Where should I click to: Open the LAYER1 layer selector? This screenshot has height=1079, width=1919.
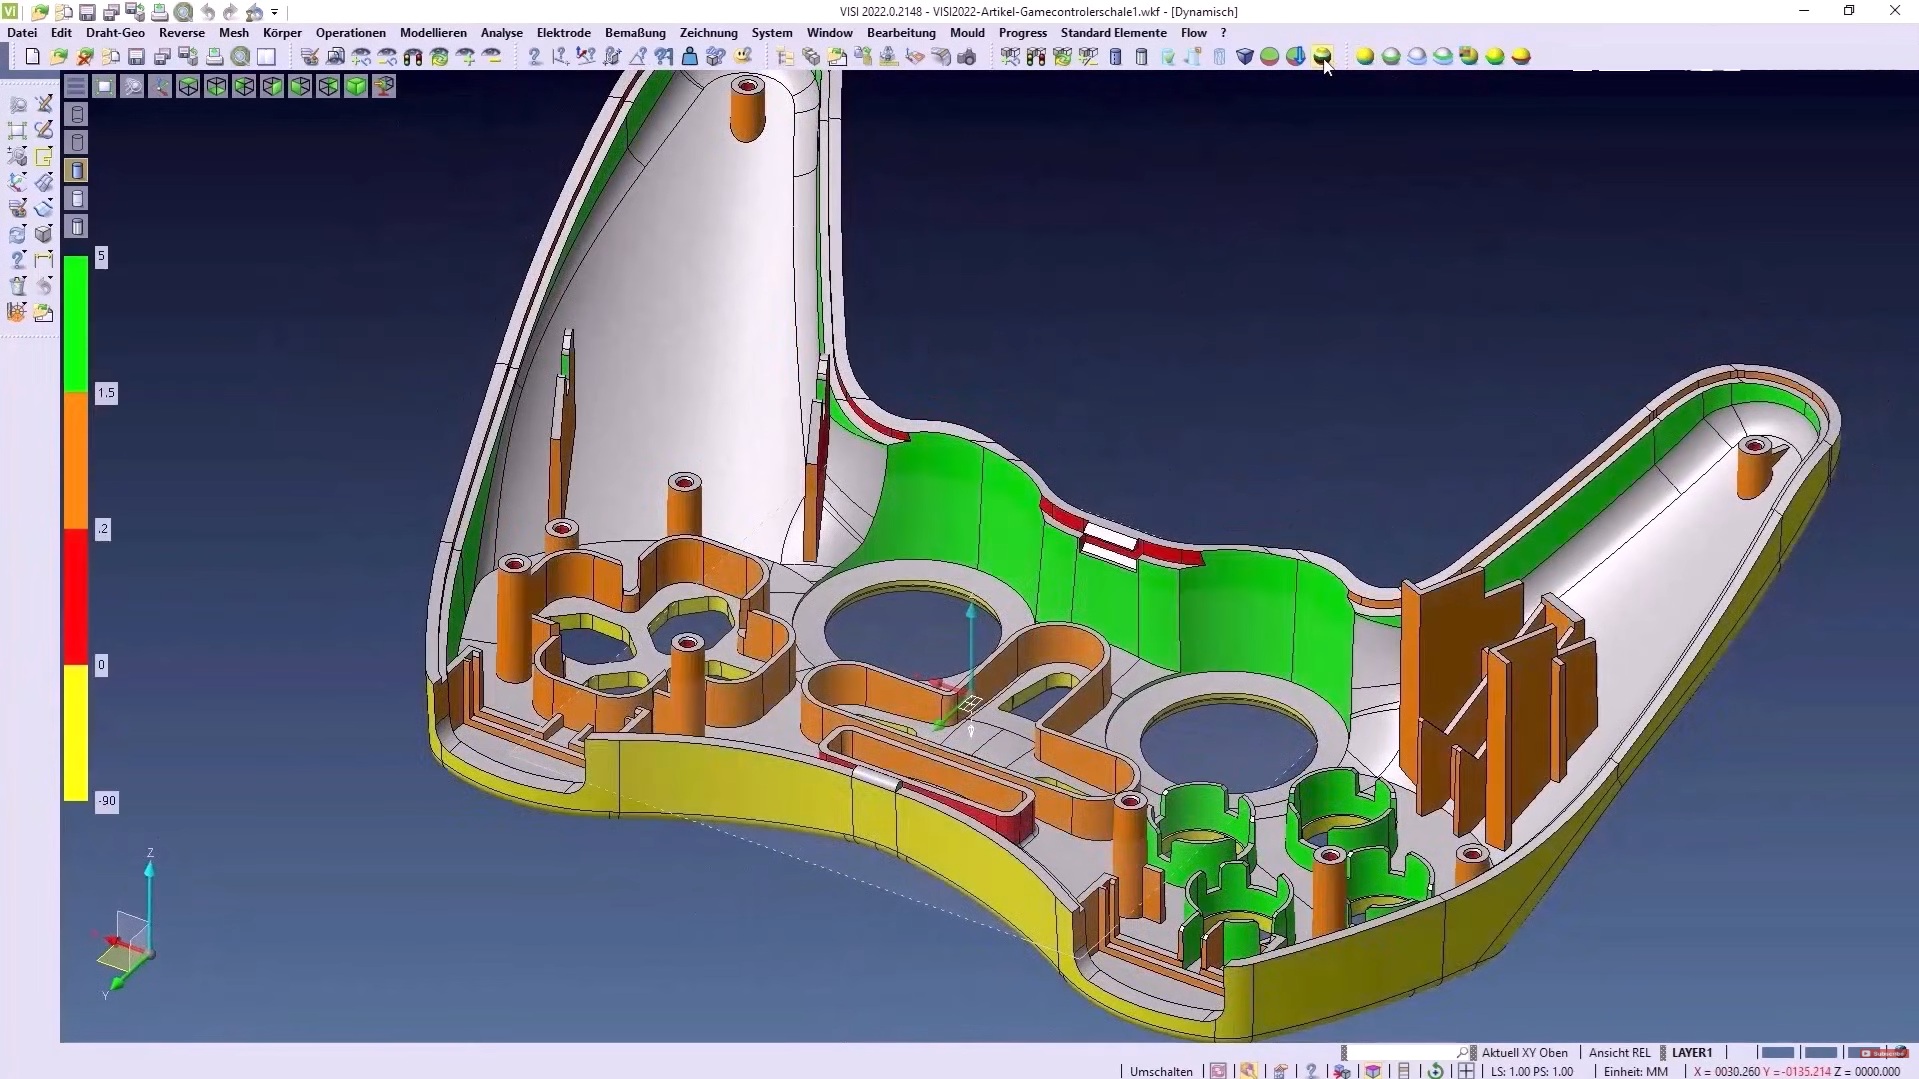click(1692, 1052)
